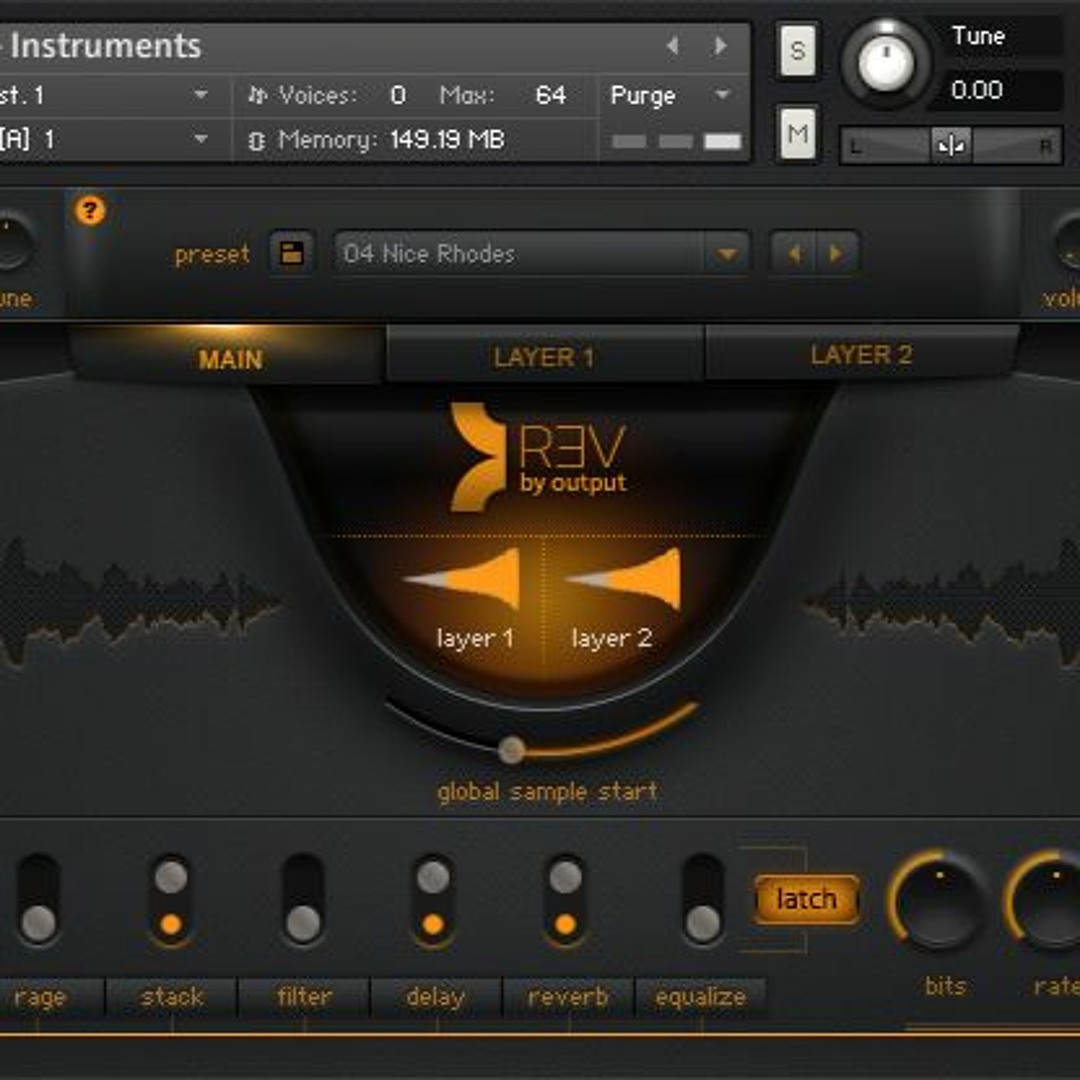Screen dimensions: 1080x1080
Task: Click the orange question mark help icon
Action: pyautogui.click(x=90, y=211)
